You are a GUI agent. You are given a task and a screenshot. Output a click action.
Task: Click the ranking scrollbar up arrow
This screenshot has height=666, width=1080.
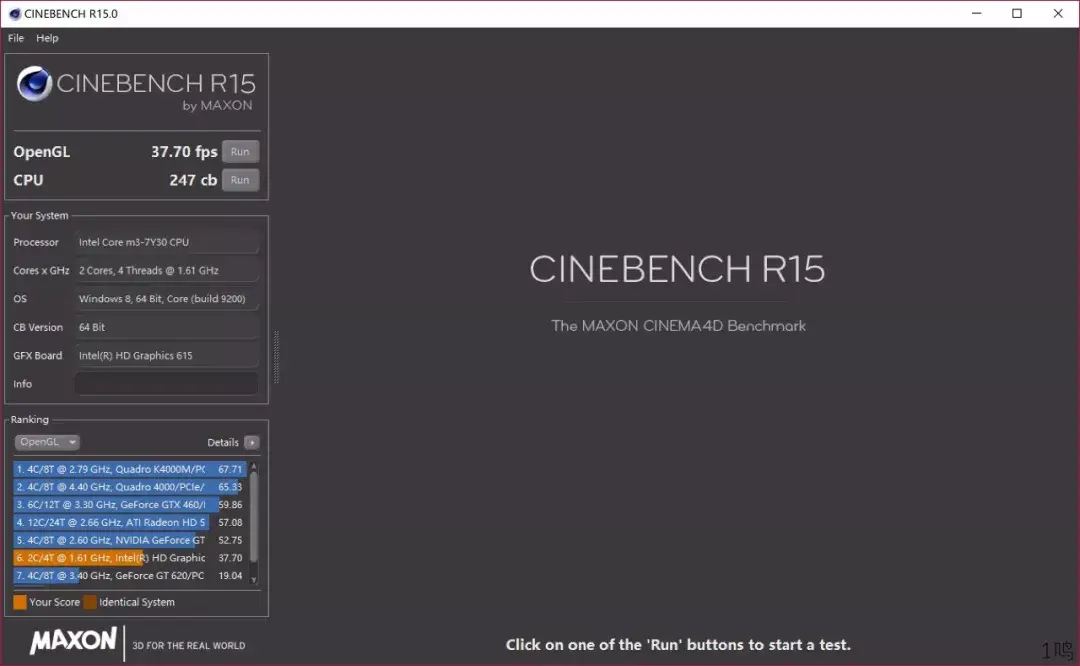coord(253,466)
